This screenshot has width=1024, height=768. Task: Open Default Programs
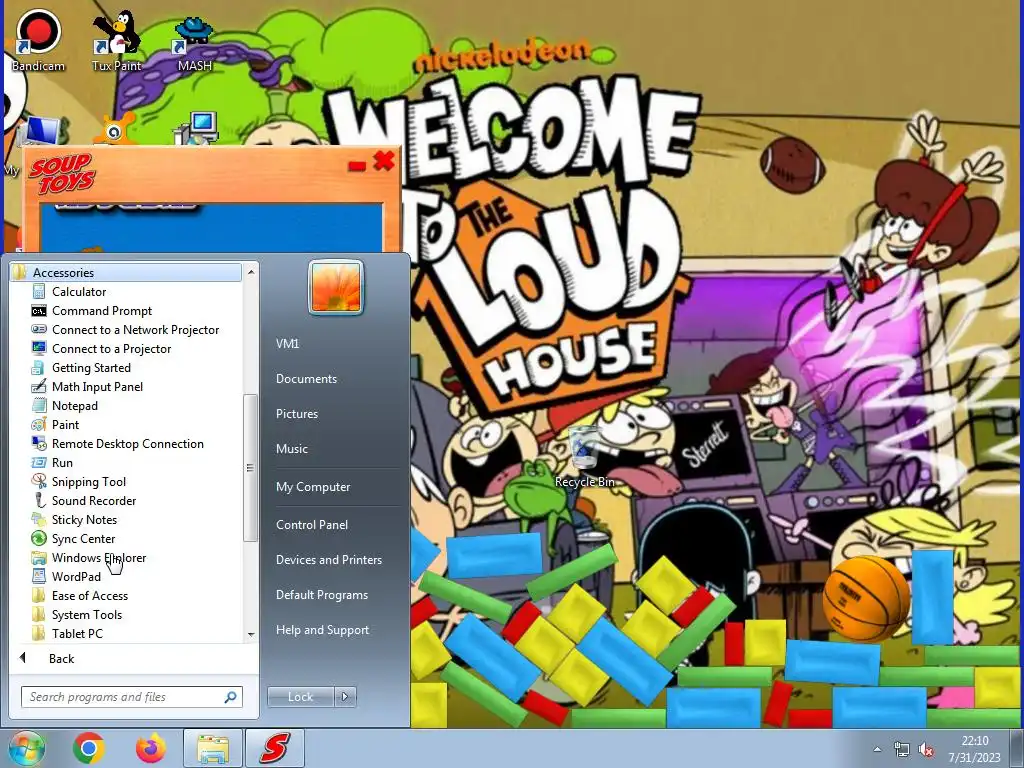tap(322, 595)
